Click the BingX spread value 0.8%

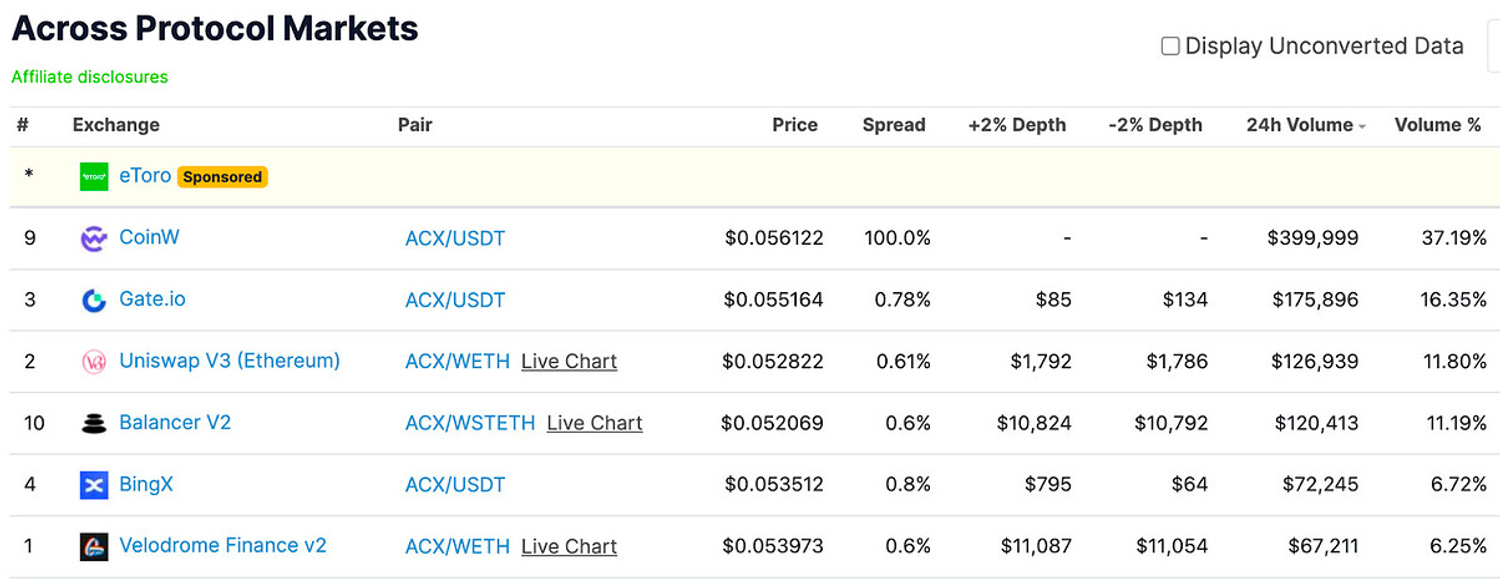click(909, 484)
